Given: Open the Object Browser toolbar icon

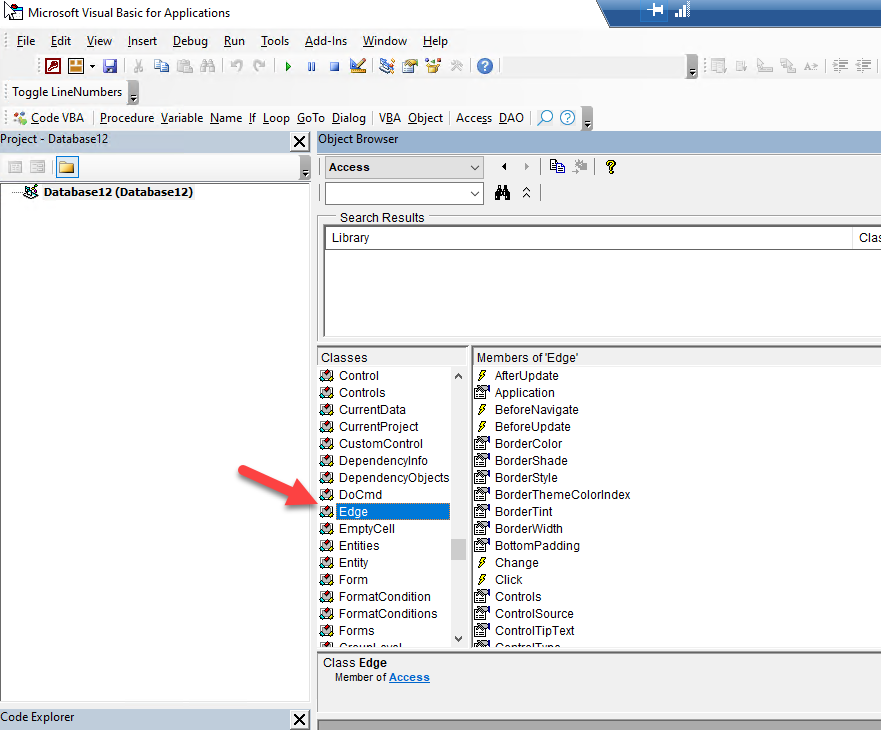Looking at the screenshot, I should pyautogui.click(x=433, y=66).
